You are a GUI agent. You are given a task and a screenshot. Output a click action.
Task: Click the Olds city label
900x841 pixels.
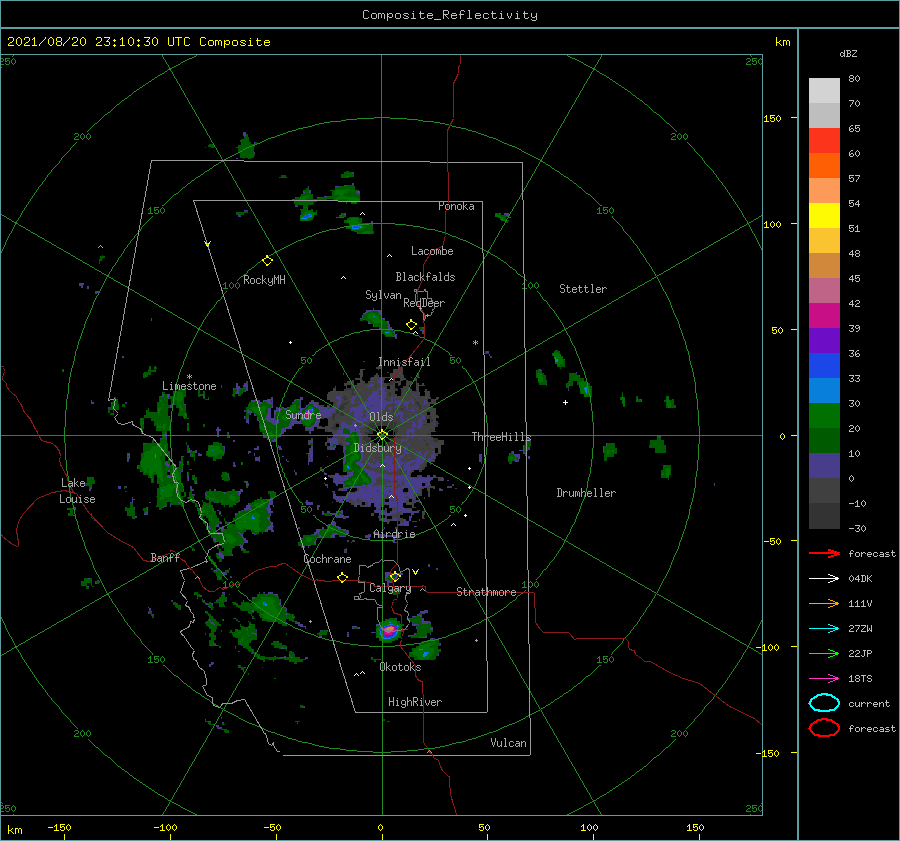point(381,417)
